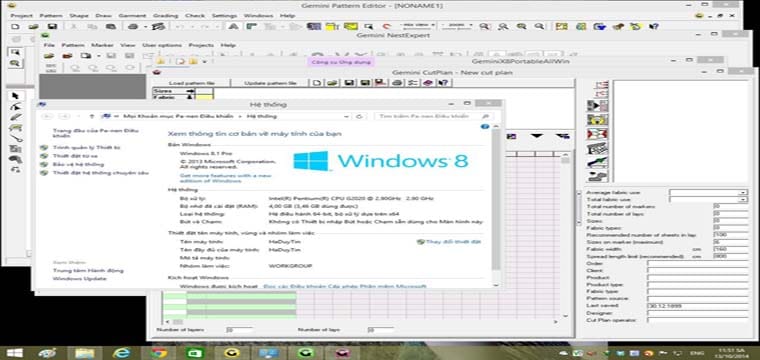Image resolution: width=760 pixels, height=360 pixels.
Task: Click the help question-mark icon in Pattern Editor toolbar
Action: tap(654, 27)
